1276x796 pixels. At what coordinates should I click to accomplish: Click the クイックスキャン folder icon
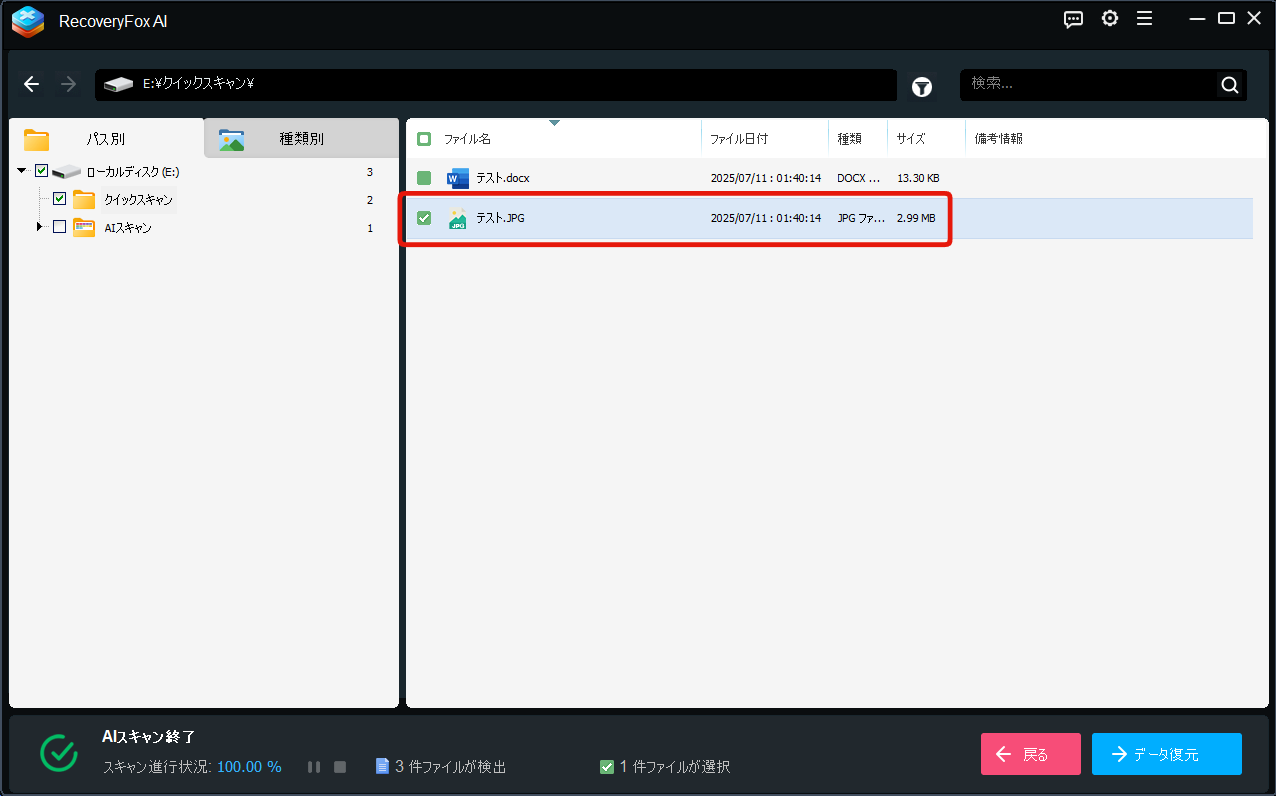pyautogui.click(x=84, y=199)
